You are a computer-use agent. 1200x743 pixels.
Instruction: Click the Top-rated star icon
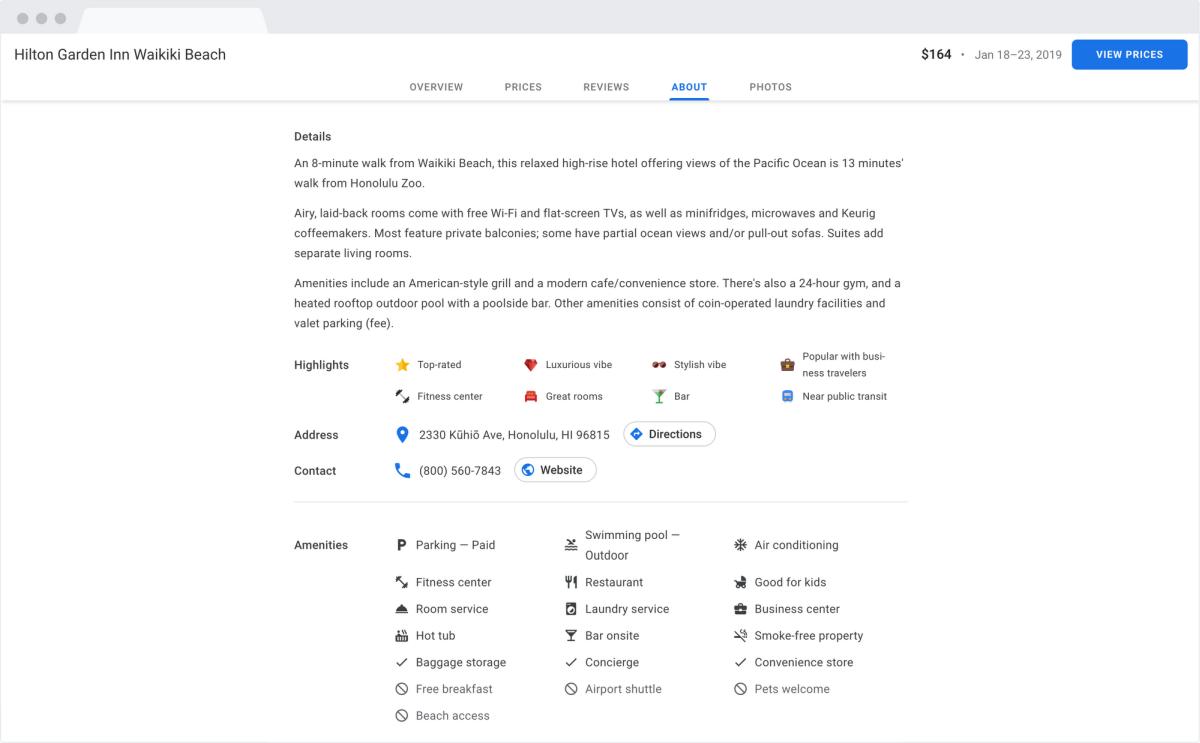(x=402, y=365)
